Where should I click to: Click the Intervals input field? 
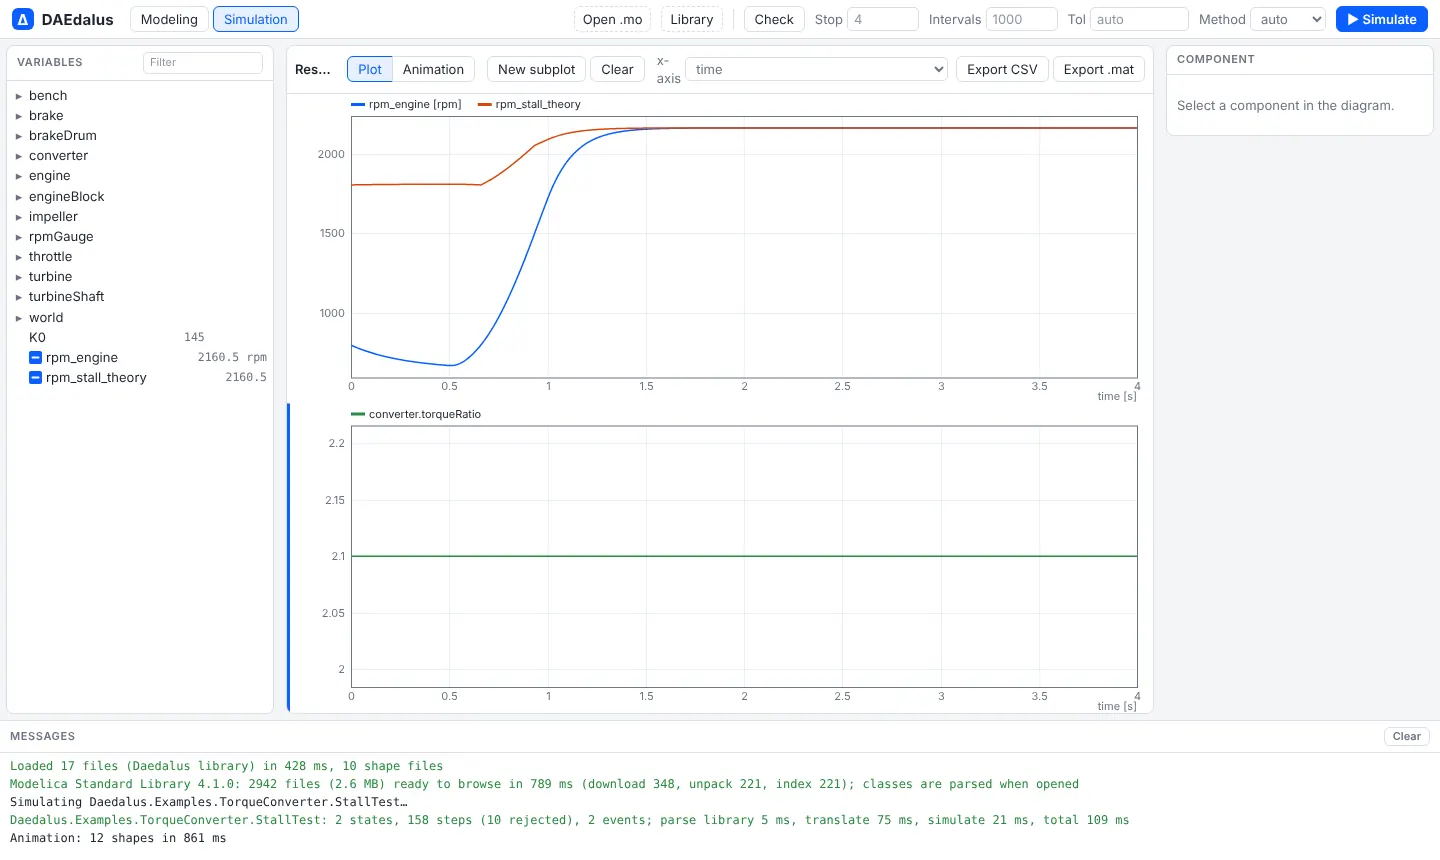[1022, 19]
